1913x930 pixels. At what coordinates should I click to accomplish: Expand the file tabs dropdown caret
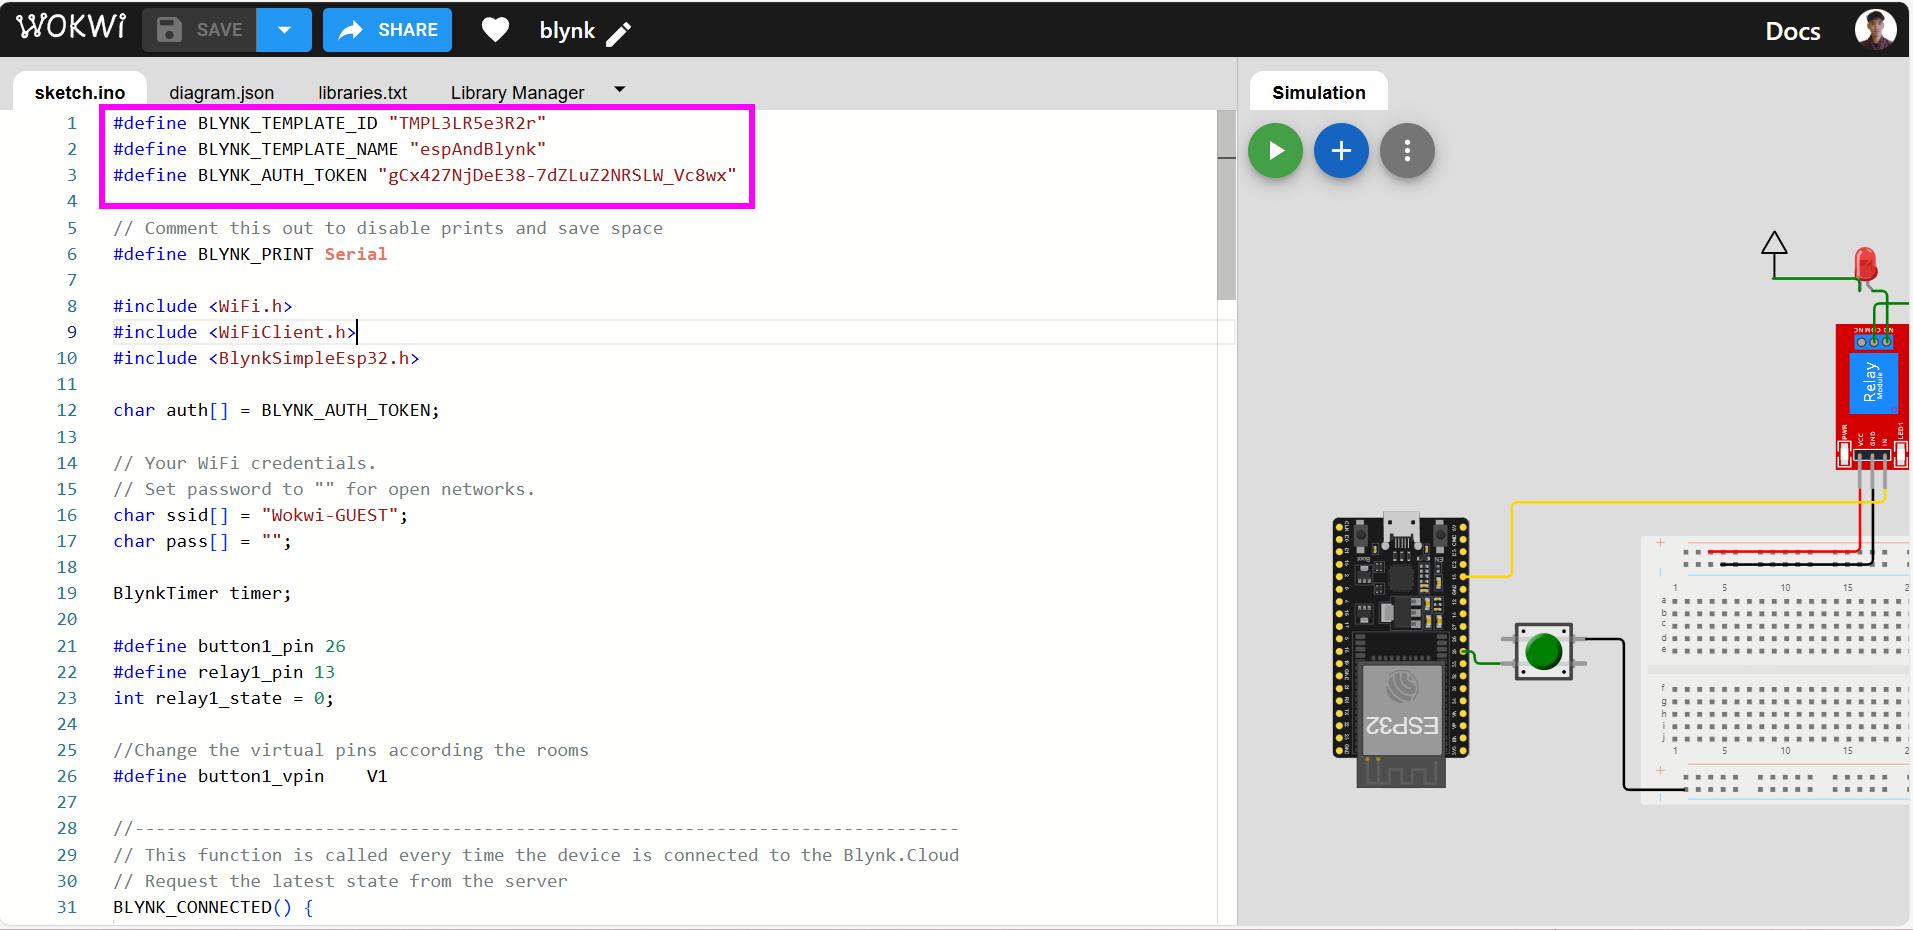click(x=619, y=90)
